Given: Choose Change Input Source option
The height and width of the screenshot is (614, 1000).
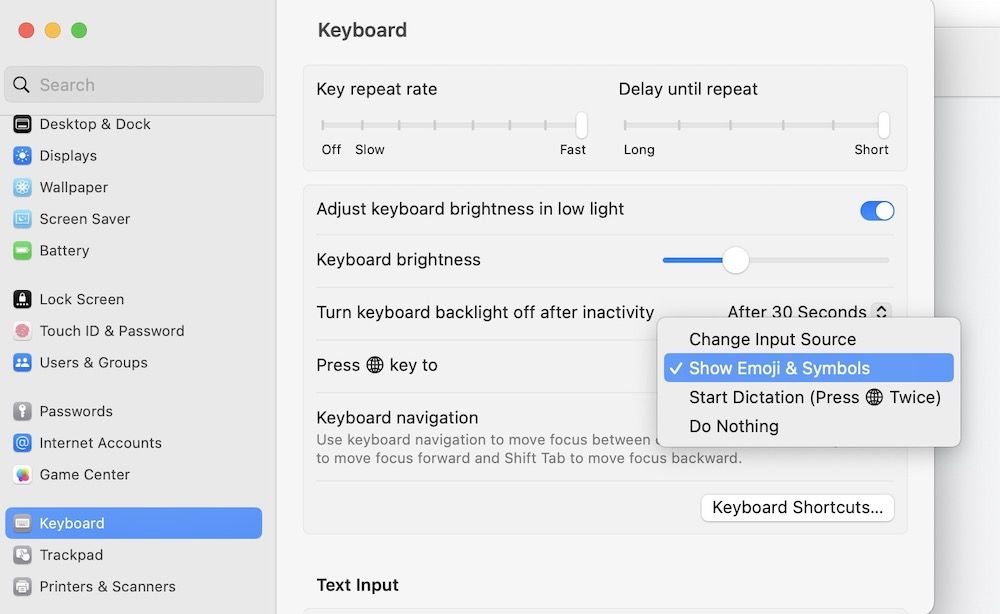Looking at the screenshot, I should click(772, 340).
